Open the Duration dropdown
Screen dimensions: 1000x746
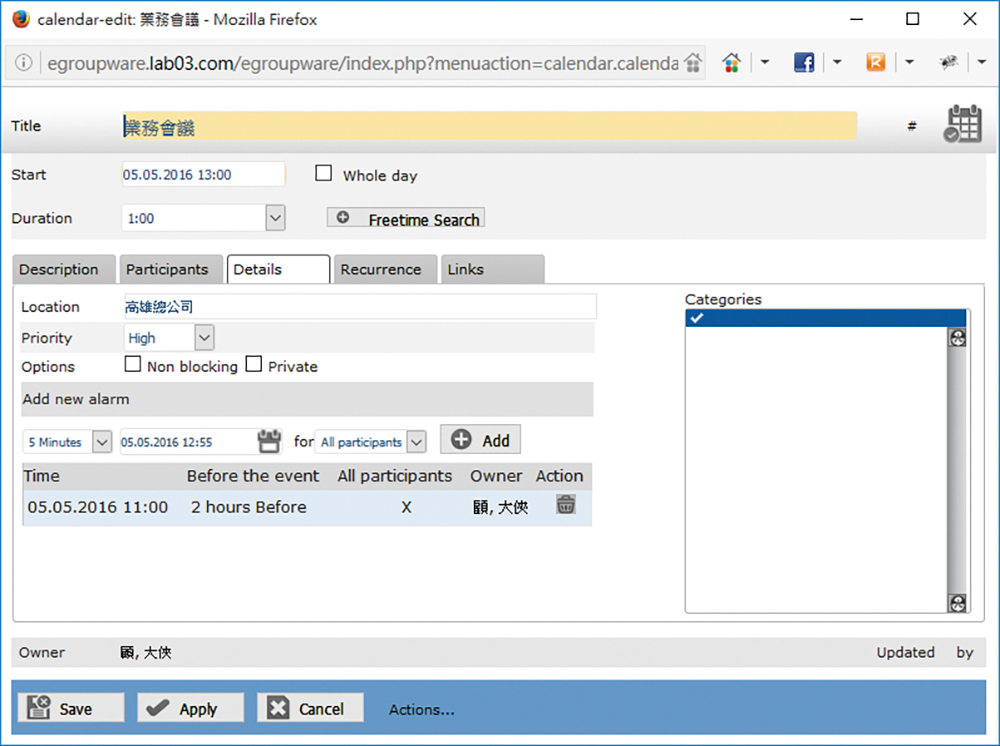(275, 218)
